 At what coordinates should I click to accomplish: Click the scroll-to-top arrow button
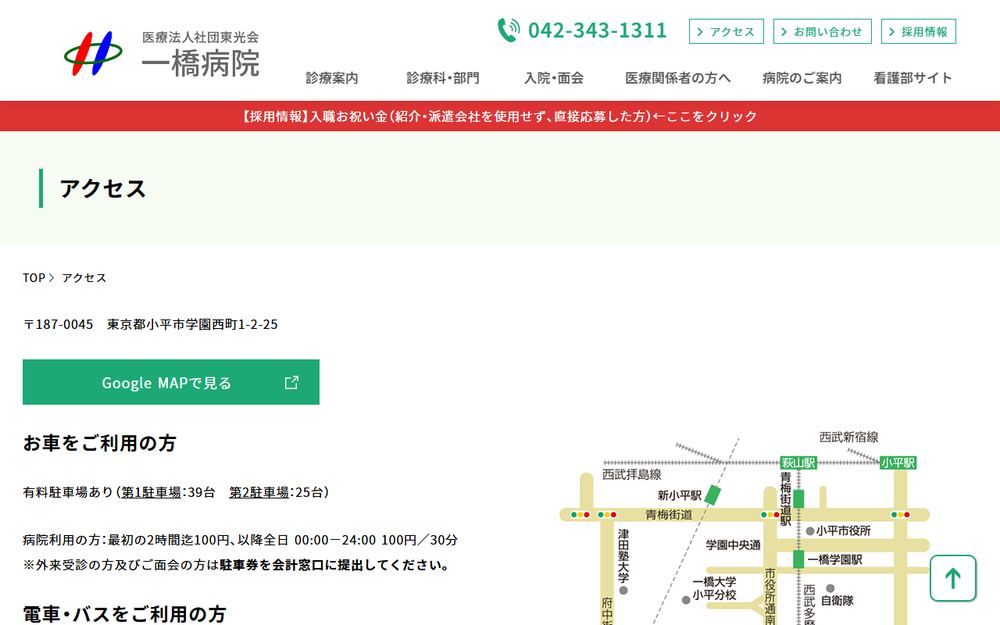953,578
